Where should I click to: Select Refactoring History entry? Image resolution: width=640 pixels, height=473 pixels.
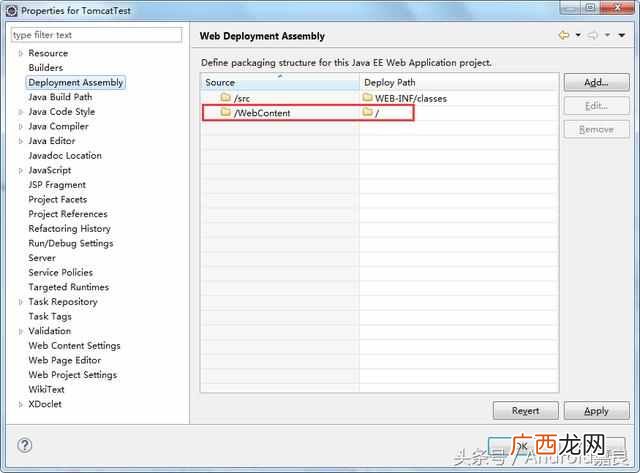(69, 229)
